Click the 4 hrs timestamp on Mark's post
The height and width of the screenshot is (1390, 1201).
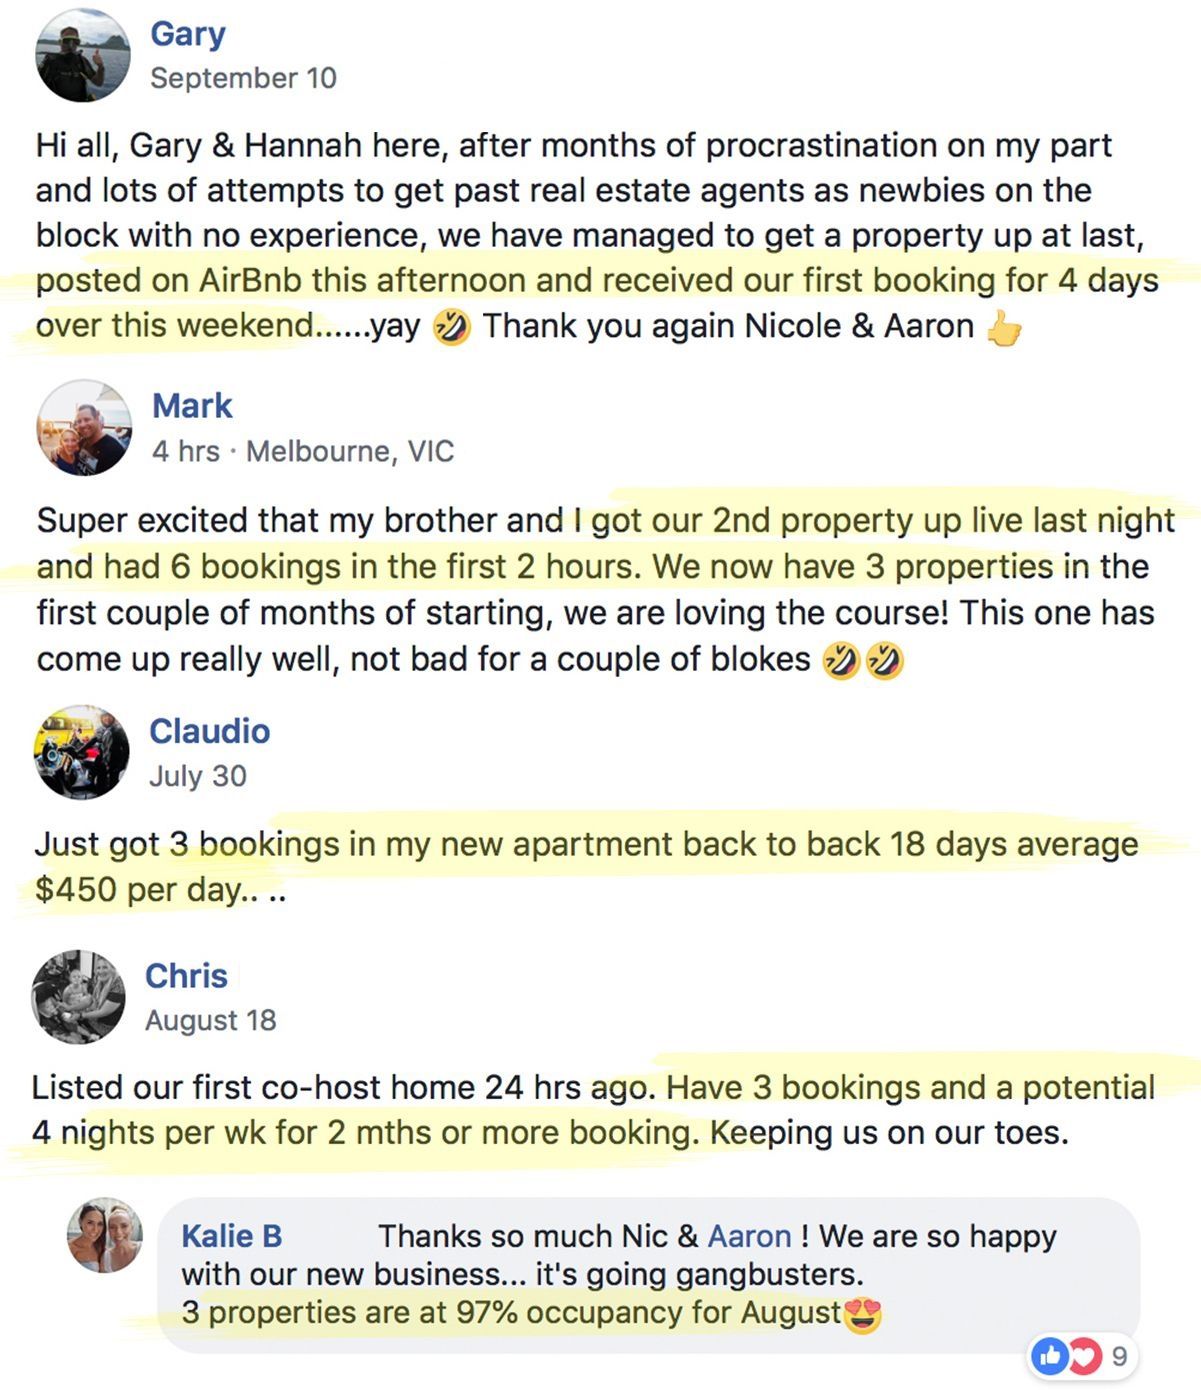[x=185, y=451]
